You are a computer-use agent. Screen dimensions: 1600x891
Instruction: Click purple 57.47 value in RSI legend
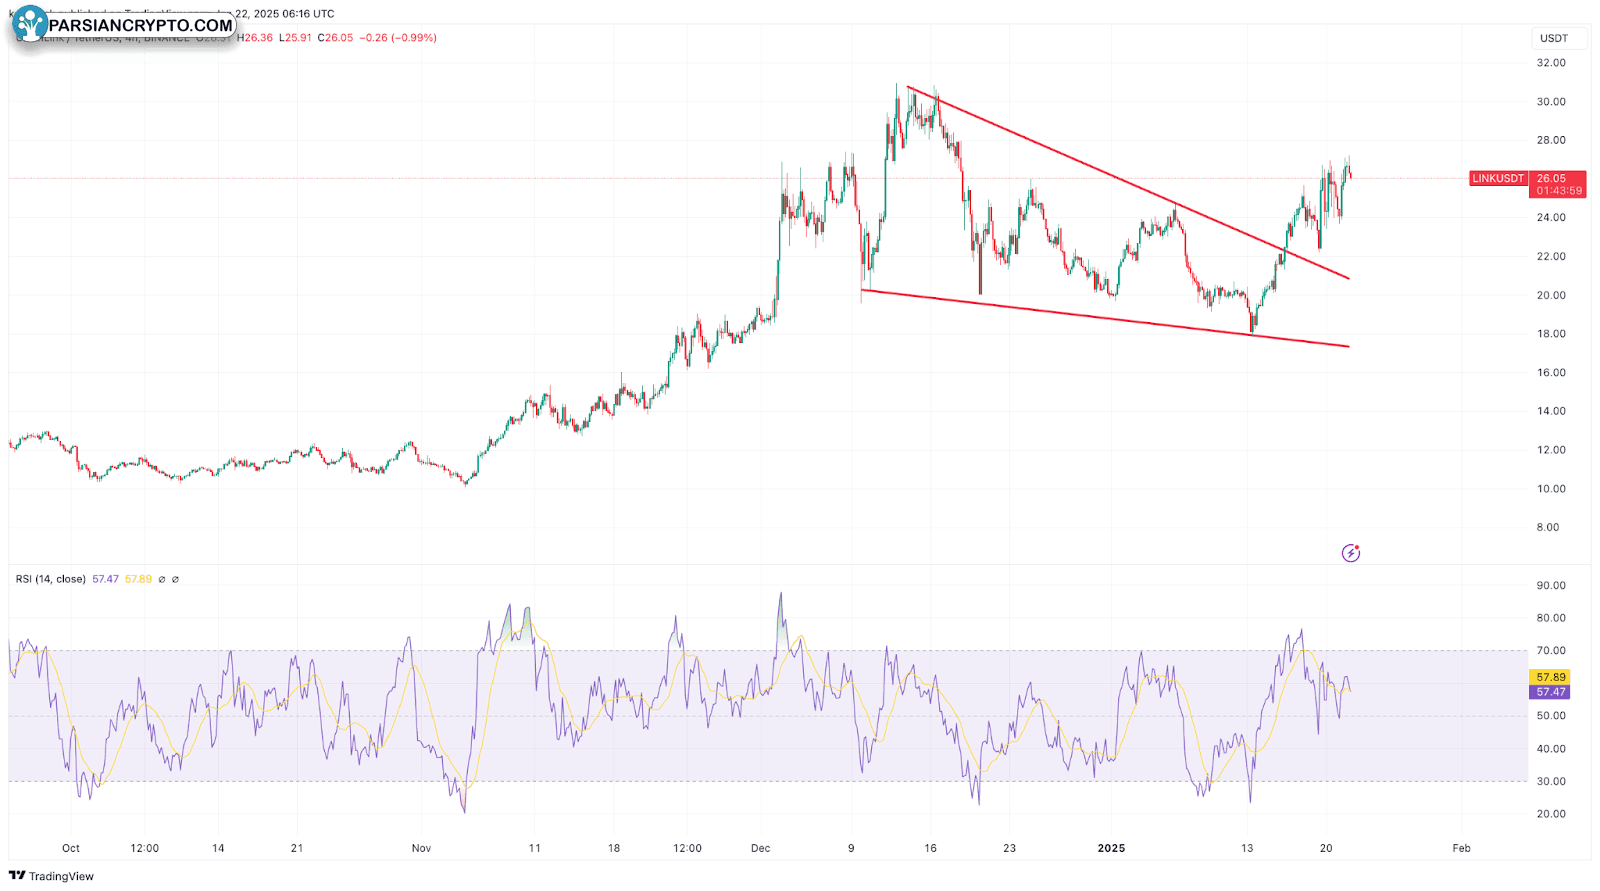105,579
